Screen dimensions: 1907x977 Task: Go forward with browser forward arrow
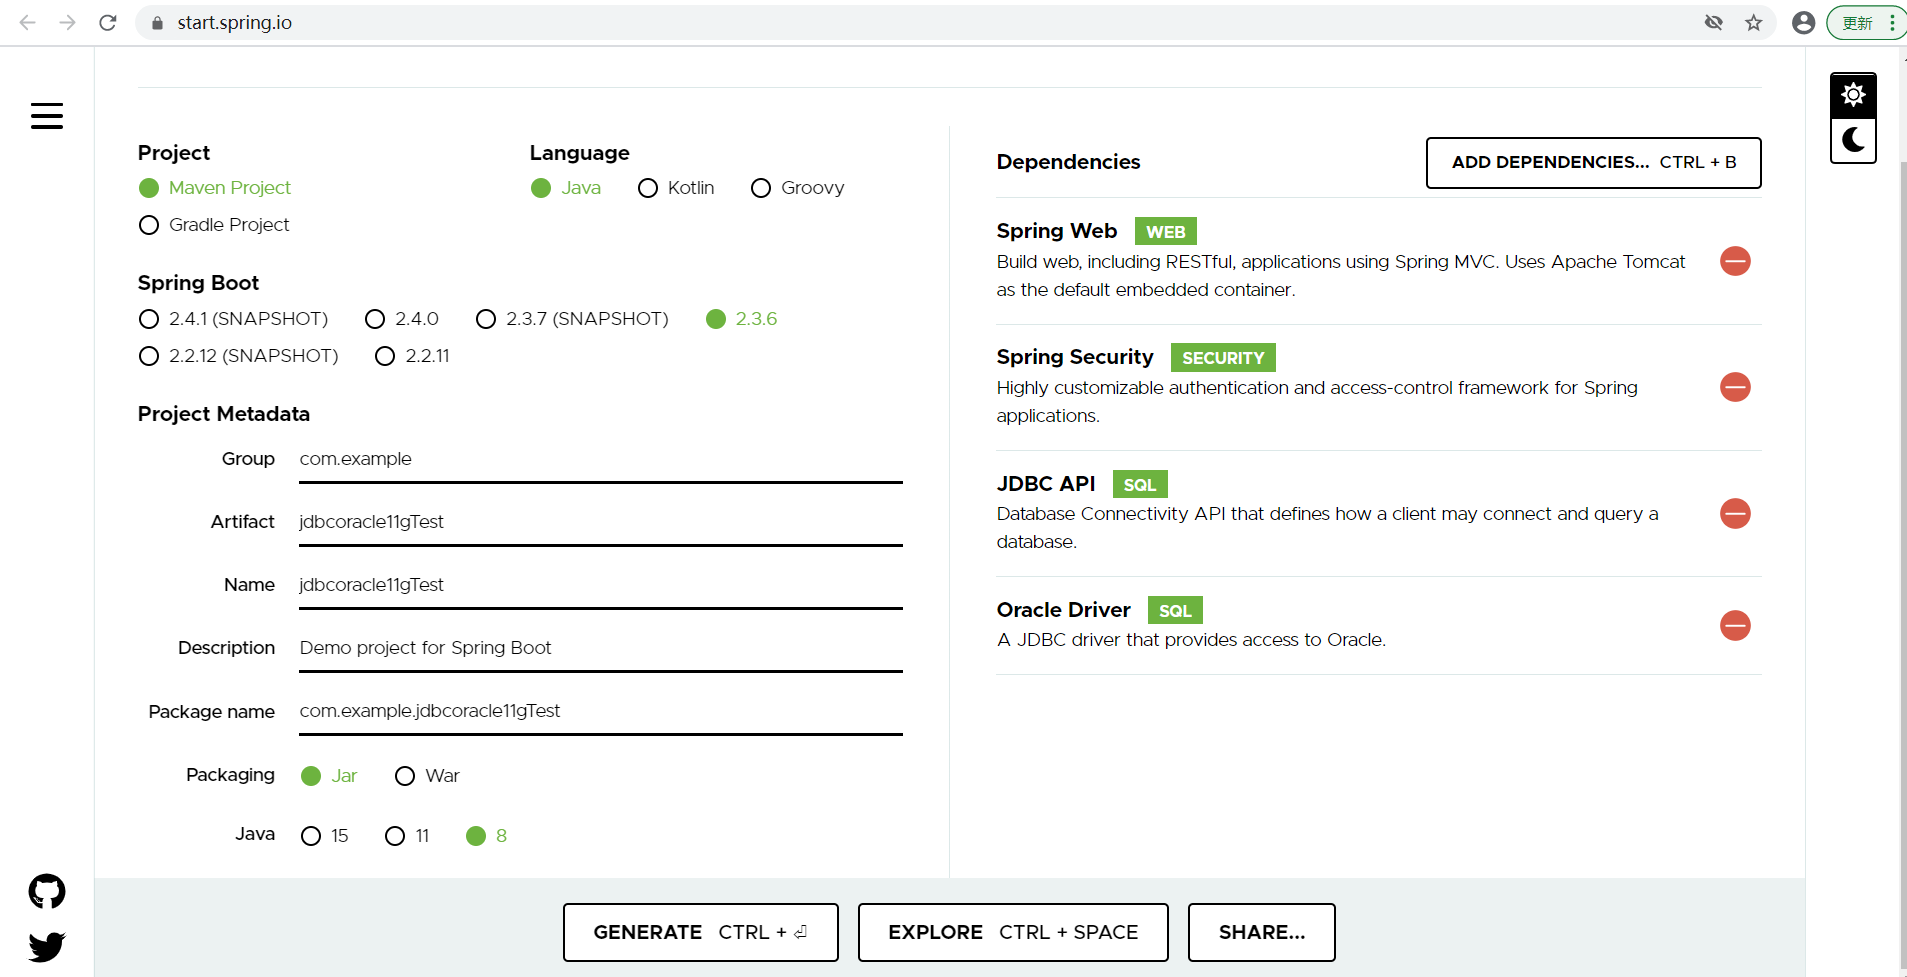click(67, 22)
